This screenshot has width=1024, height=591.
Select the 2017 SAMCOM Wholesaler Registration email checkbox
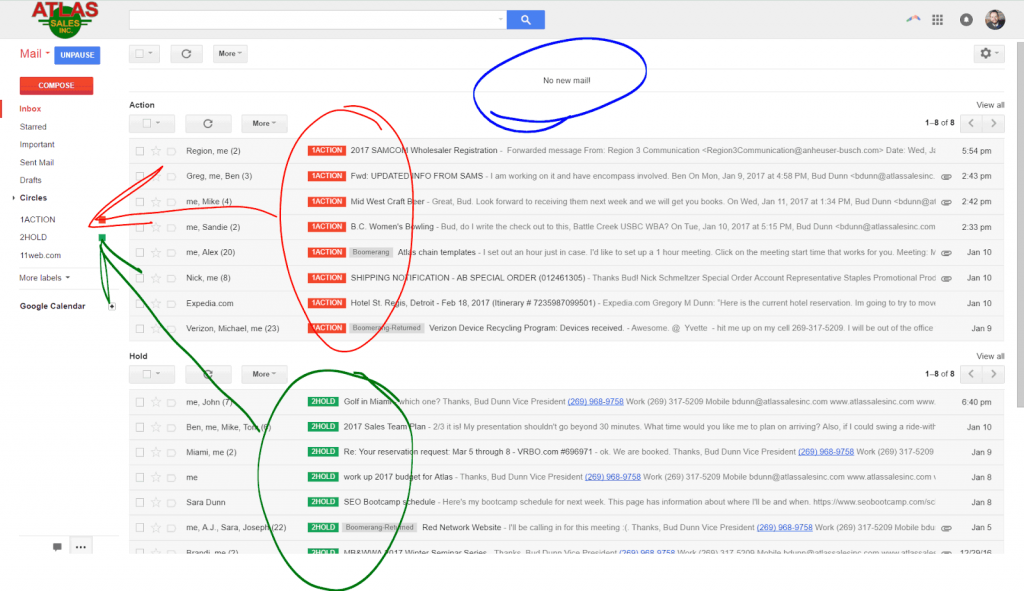140,151
